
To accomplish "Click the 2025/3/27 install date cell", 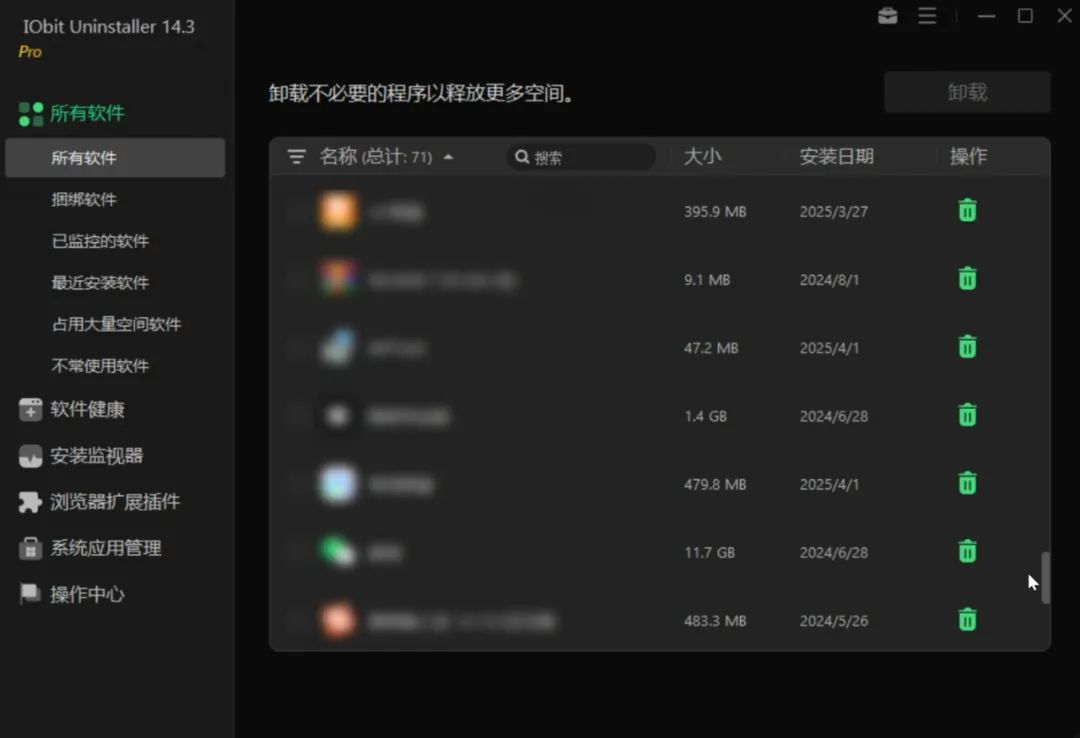I will pos(833,212).
